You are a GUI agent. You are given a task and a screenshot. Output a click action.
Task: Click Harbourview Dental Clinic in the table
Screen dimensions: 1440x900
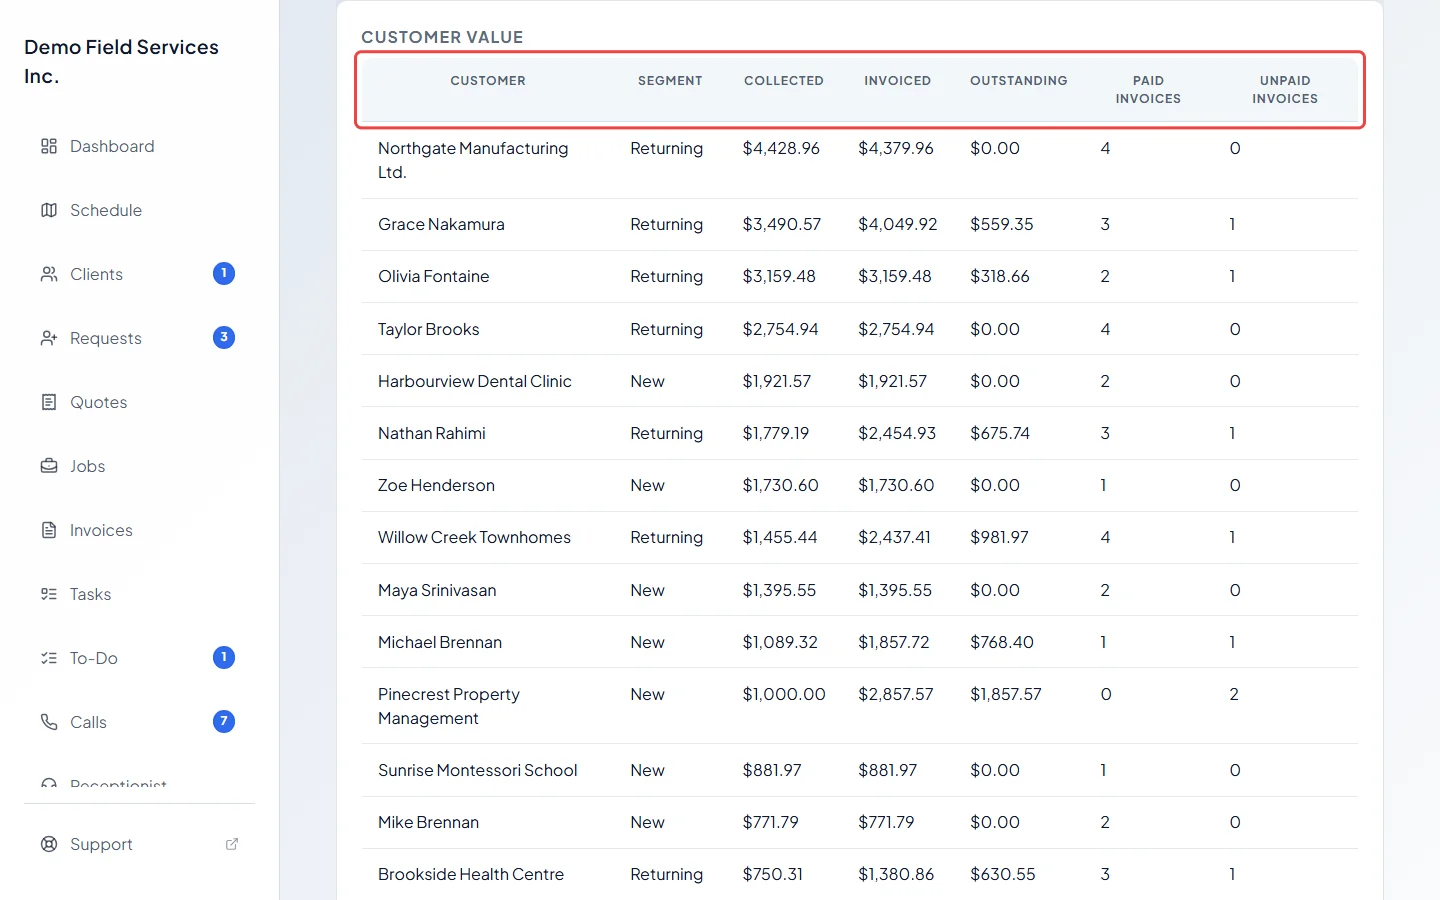(x=475, y=381)
